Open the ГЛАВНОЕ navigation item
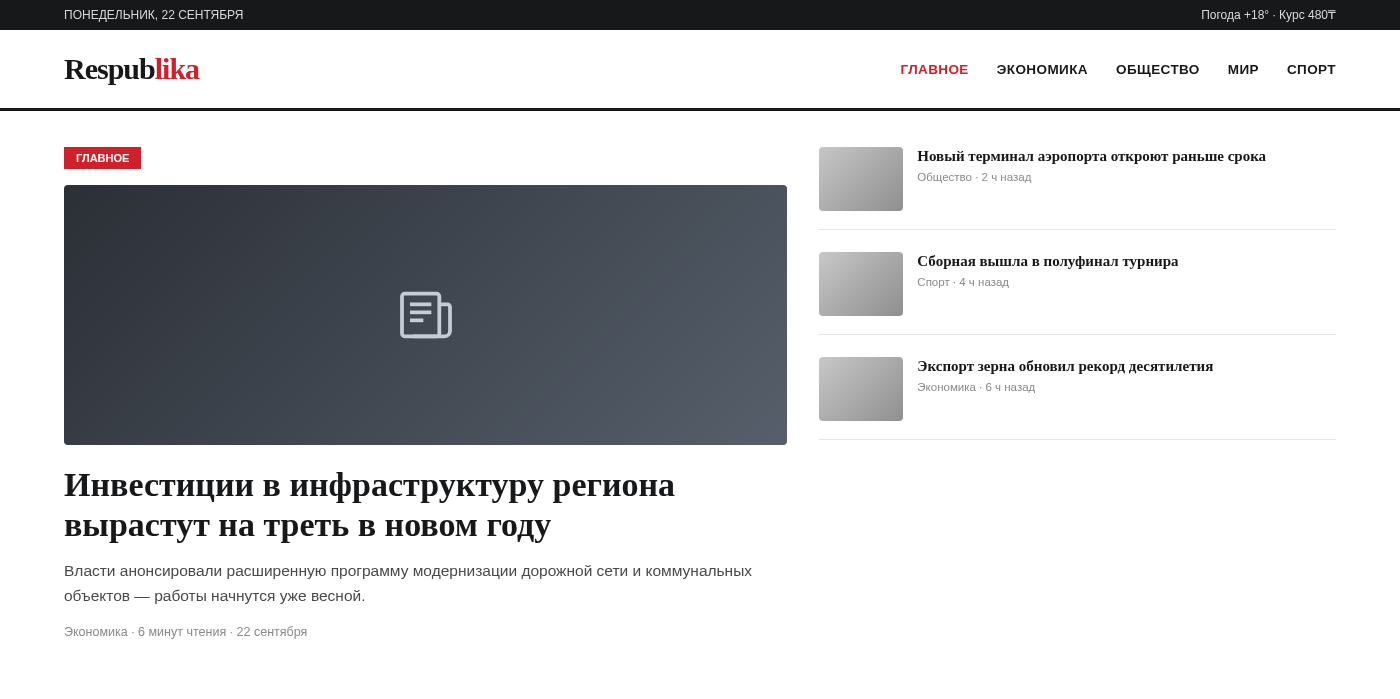 click(x=934, y=69)
